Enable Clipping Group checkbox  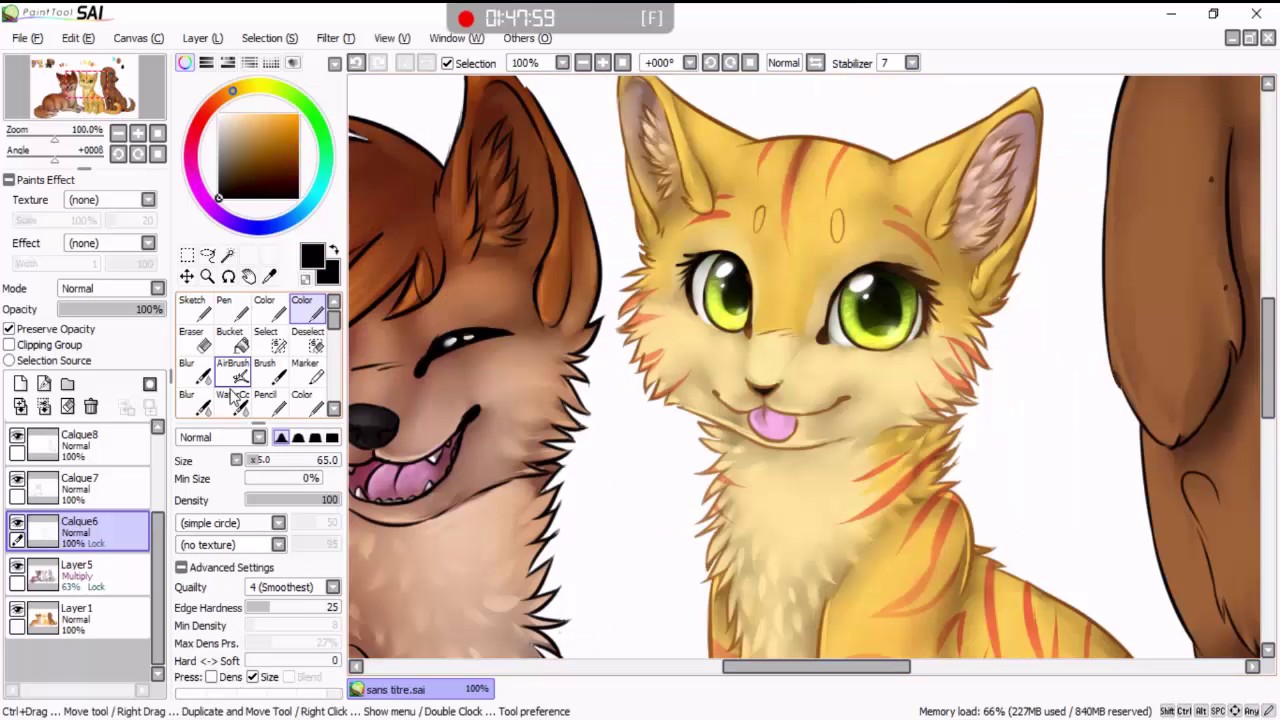[9, 345]
